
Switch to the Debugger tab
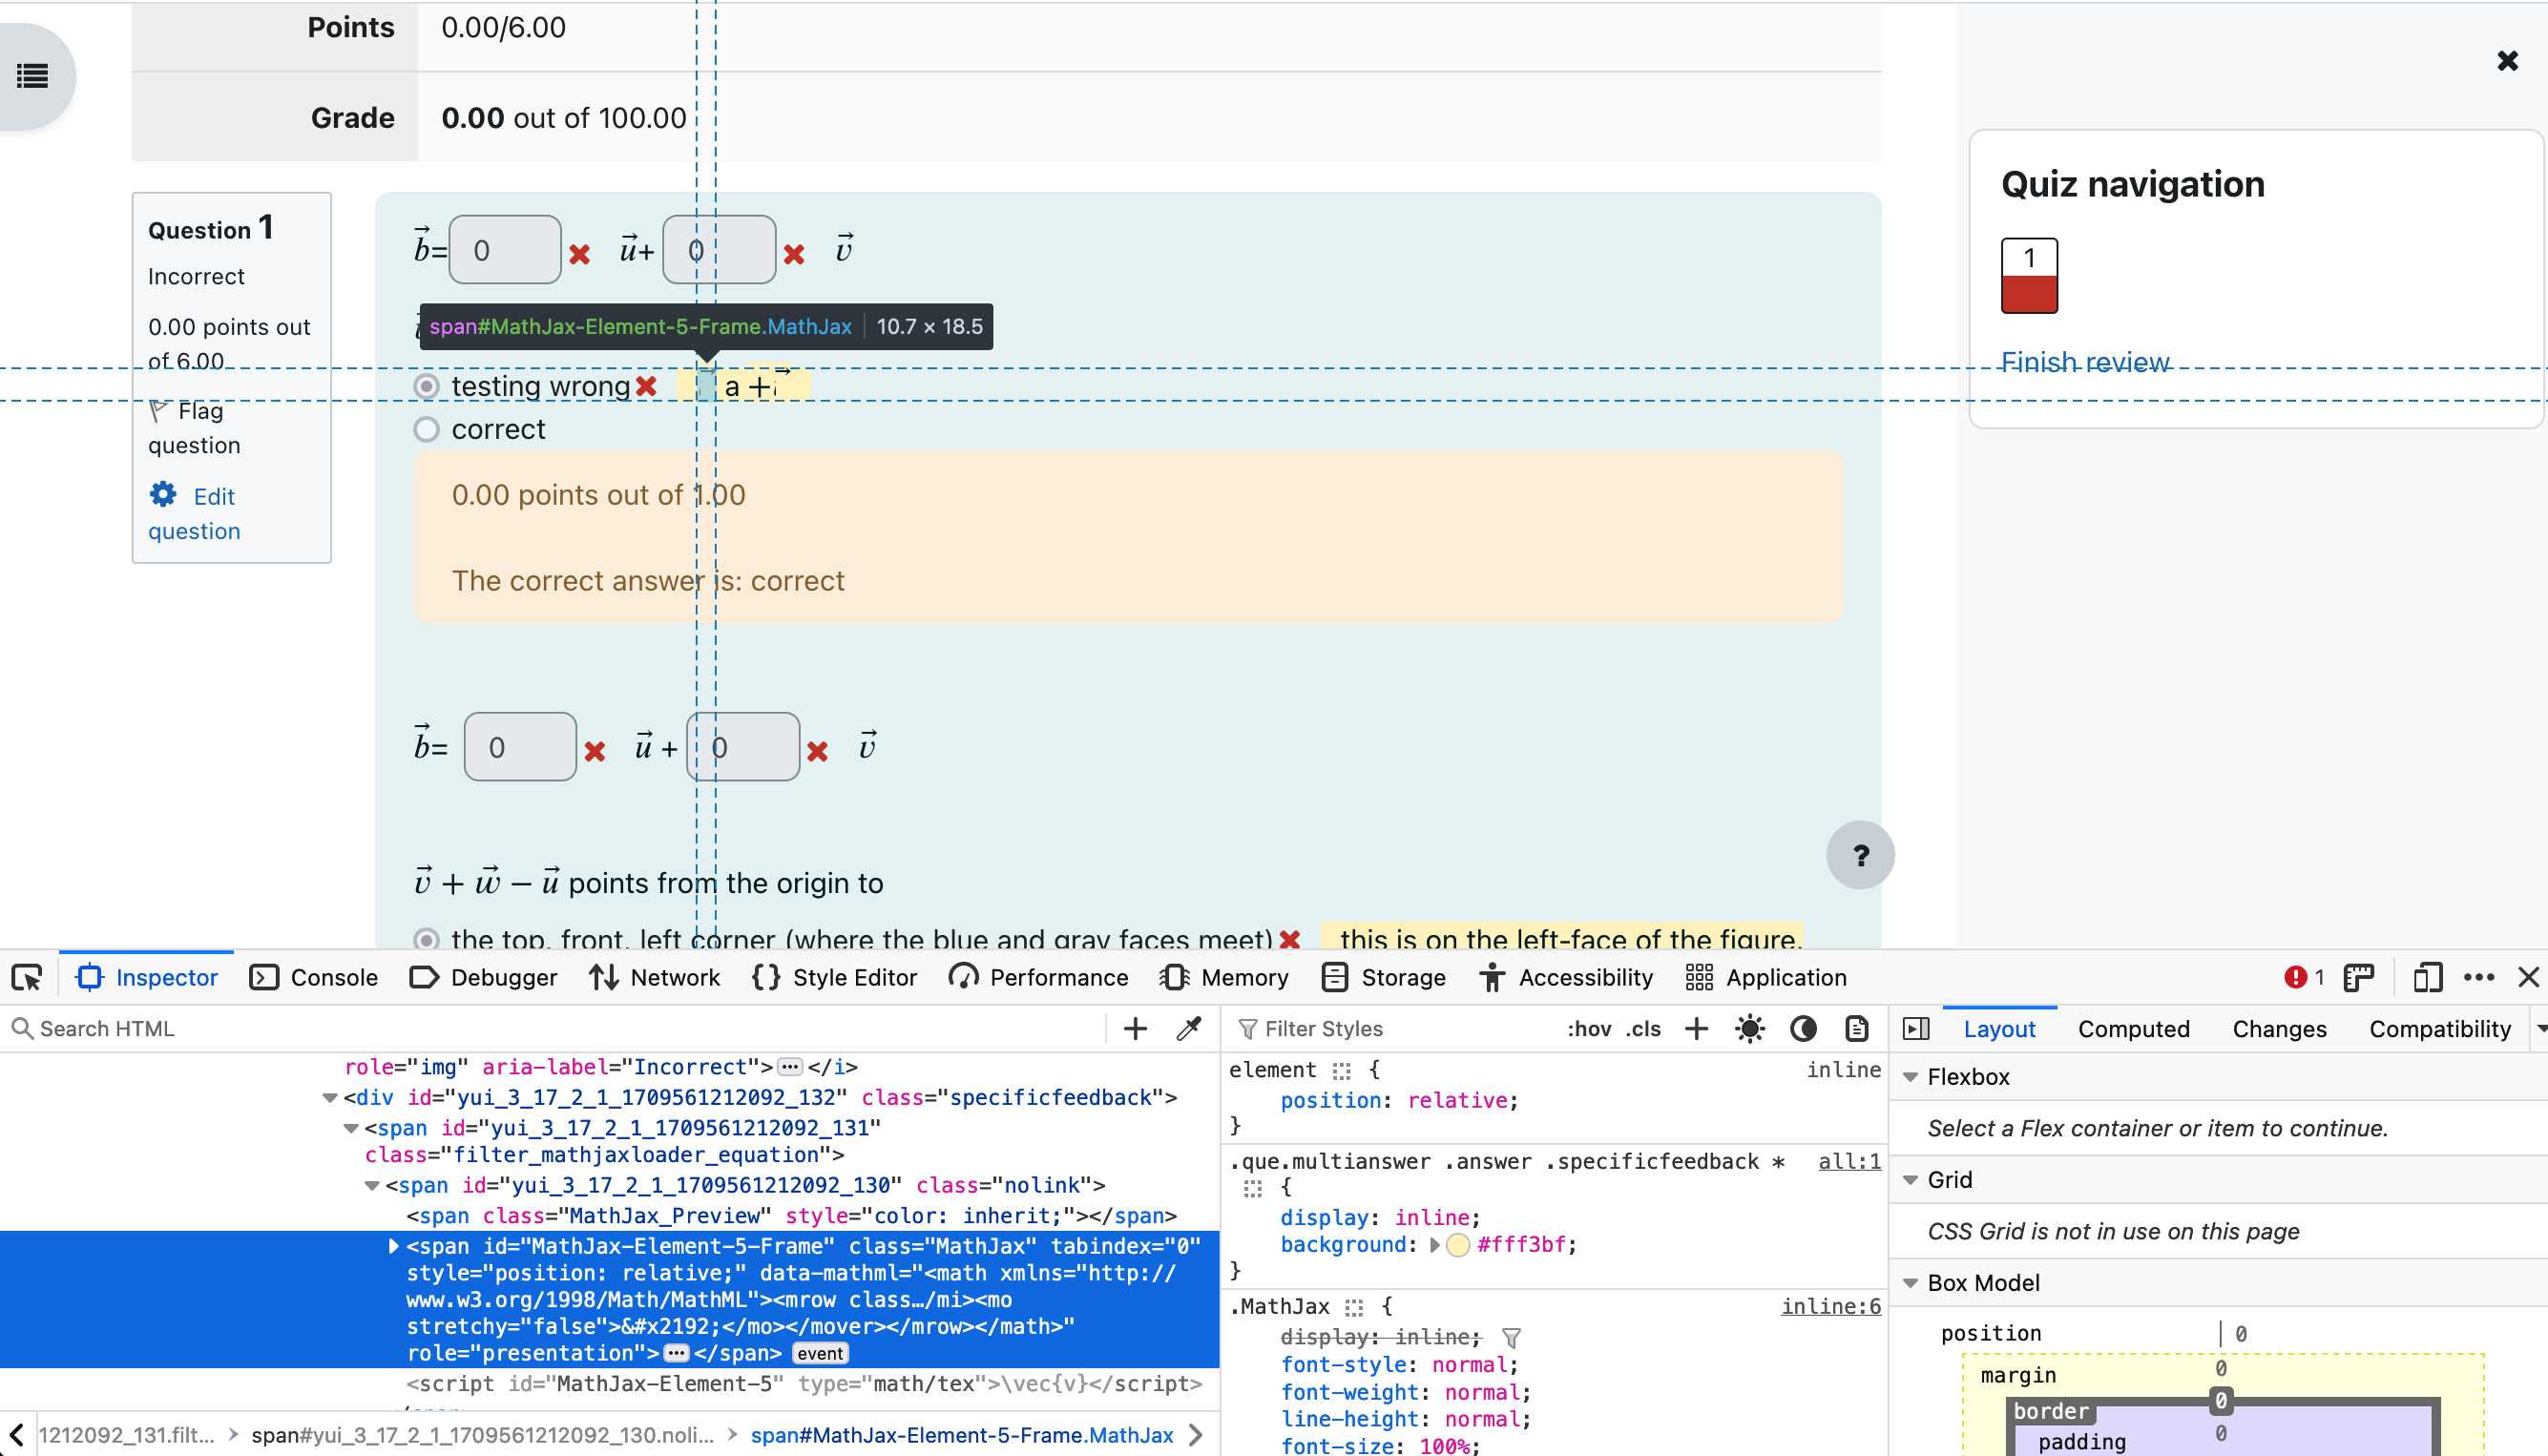tap(484, 977)
